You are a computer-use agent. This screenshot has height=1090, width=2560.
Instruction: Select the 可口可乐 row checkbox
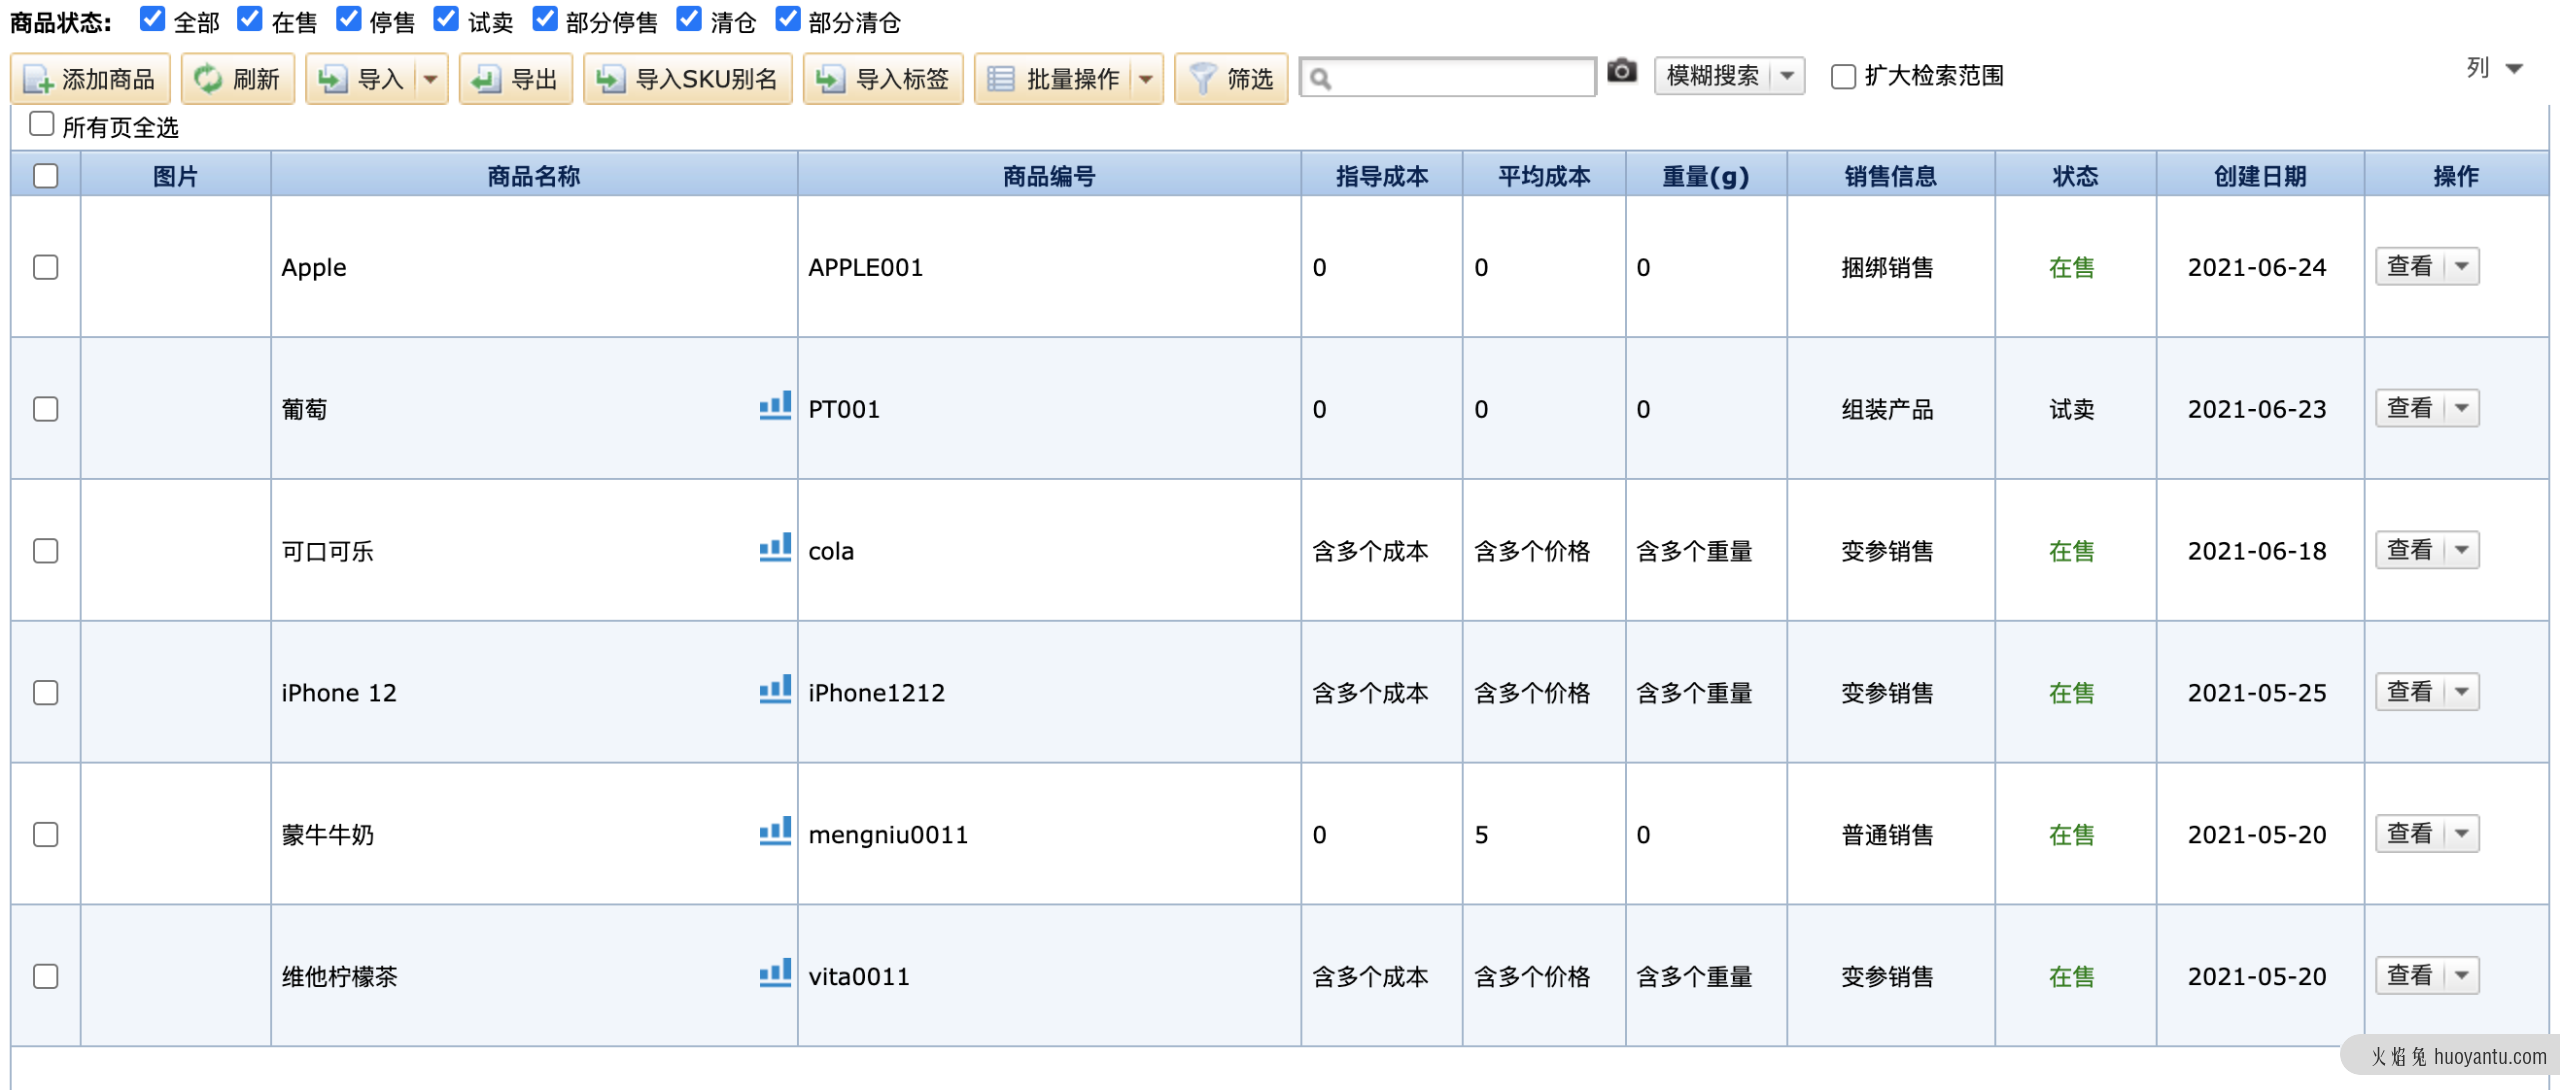coord(46,551)
